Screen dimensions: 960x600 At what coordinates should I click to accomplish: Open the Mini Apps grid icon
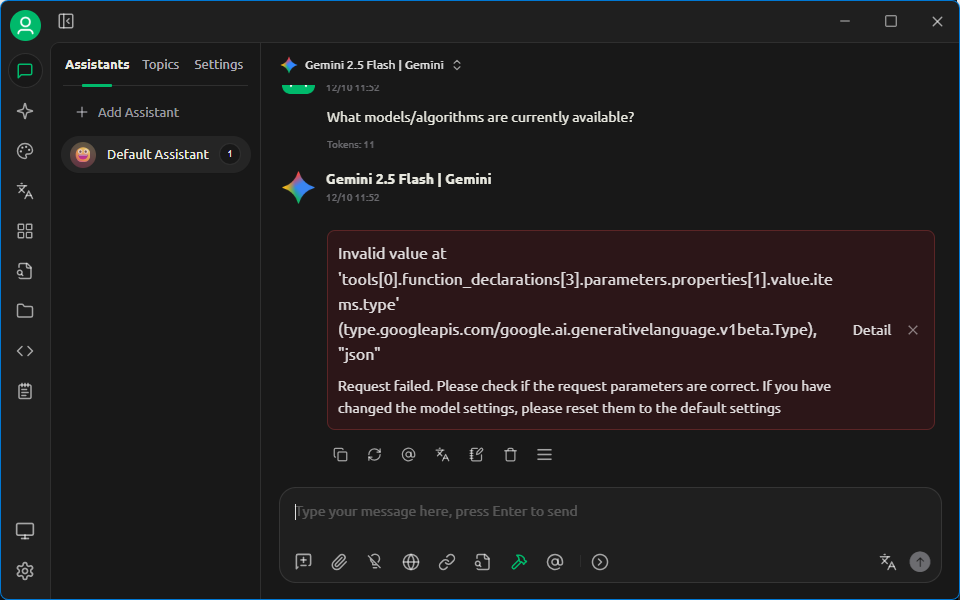click(x=25, y=231)
